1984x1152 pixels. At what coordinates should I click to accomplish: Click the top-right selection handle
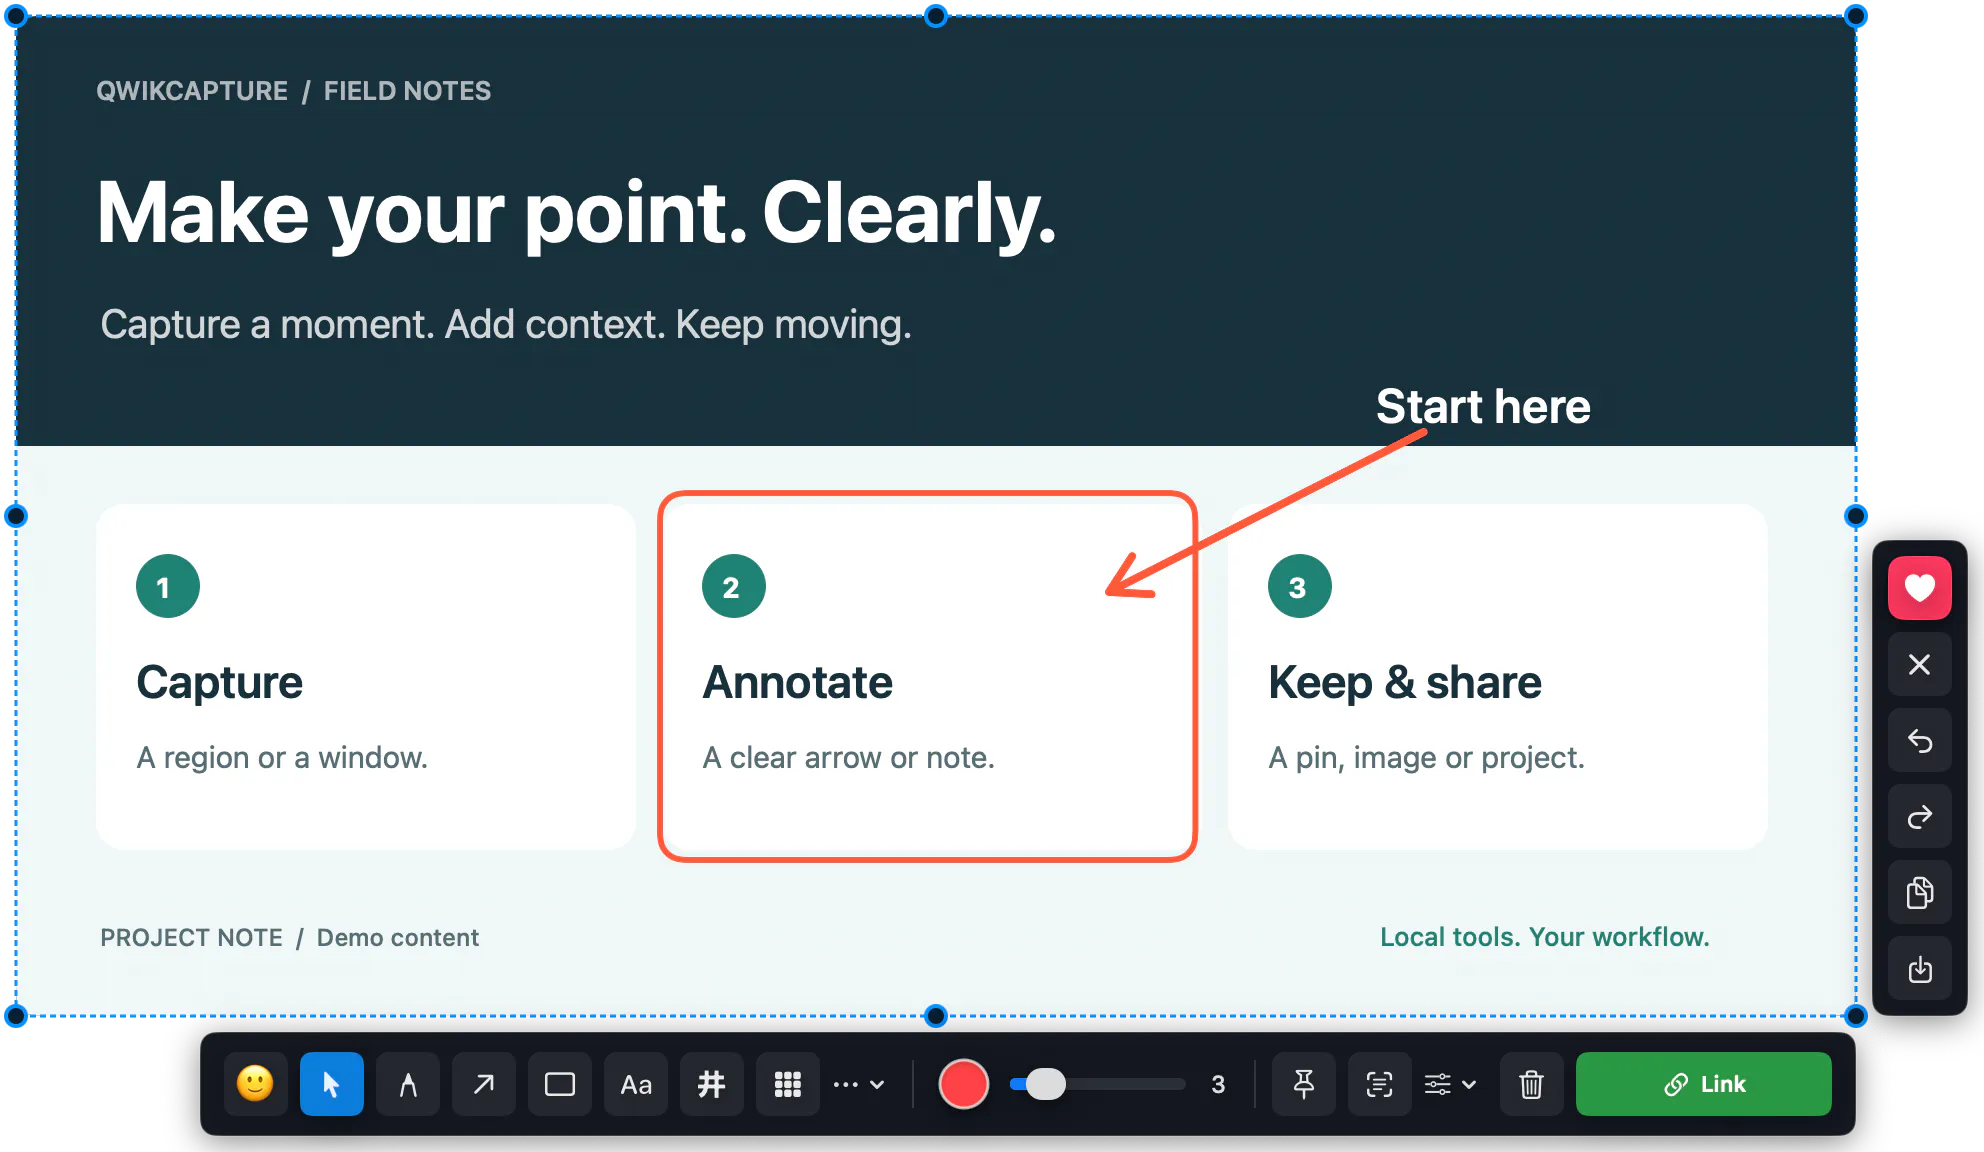click(1856, 16)
